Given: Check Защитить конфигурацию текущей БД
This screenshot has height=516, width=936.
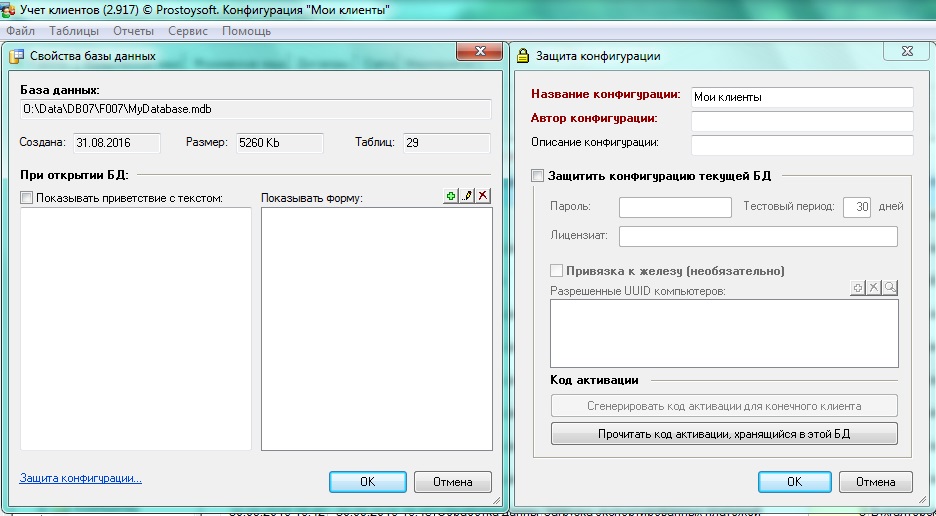Looking at the screenshot, I should 537,176.
